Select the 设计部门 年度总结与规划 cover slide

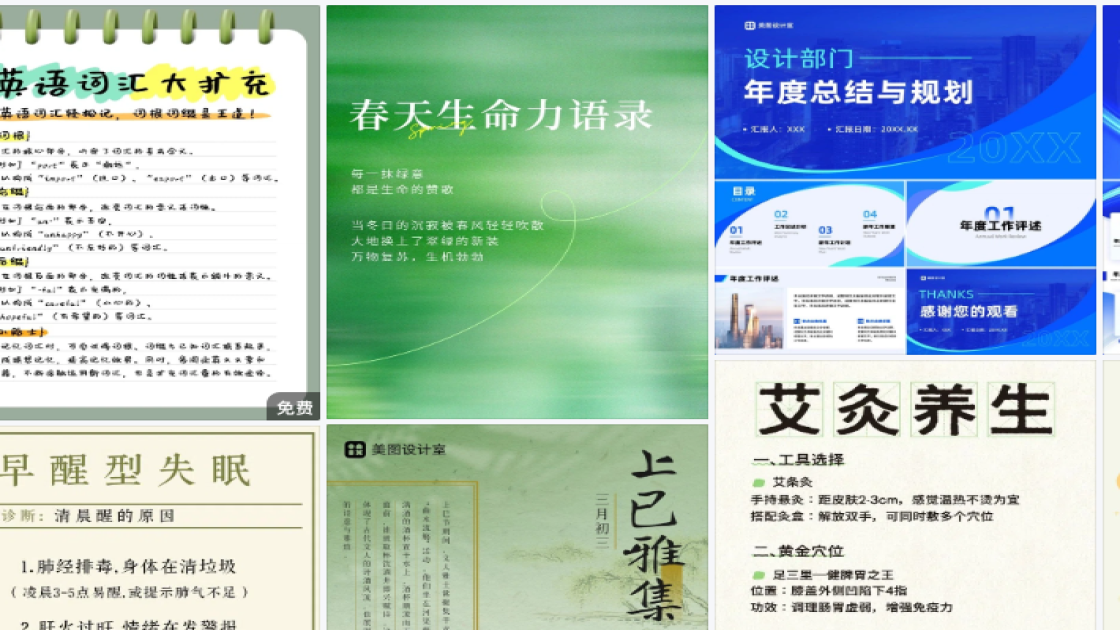(905, 91)
